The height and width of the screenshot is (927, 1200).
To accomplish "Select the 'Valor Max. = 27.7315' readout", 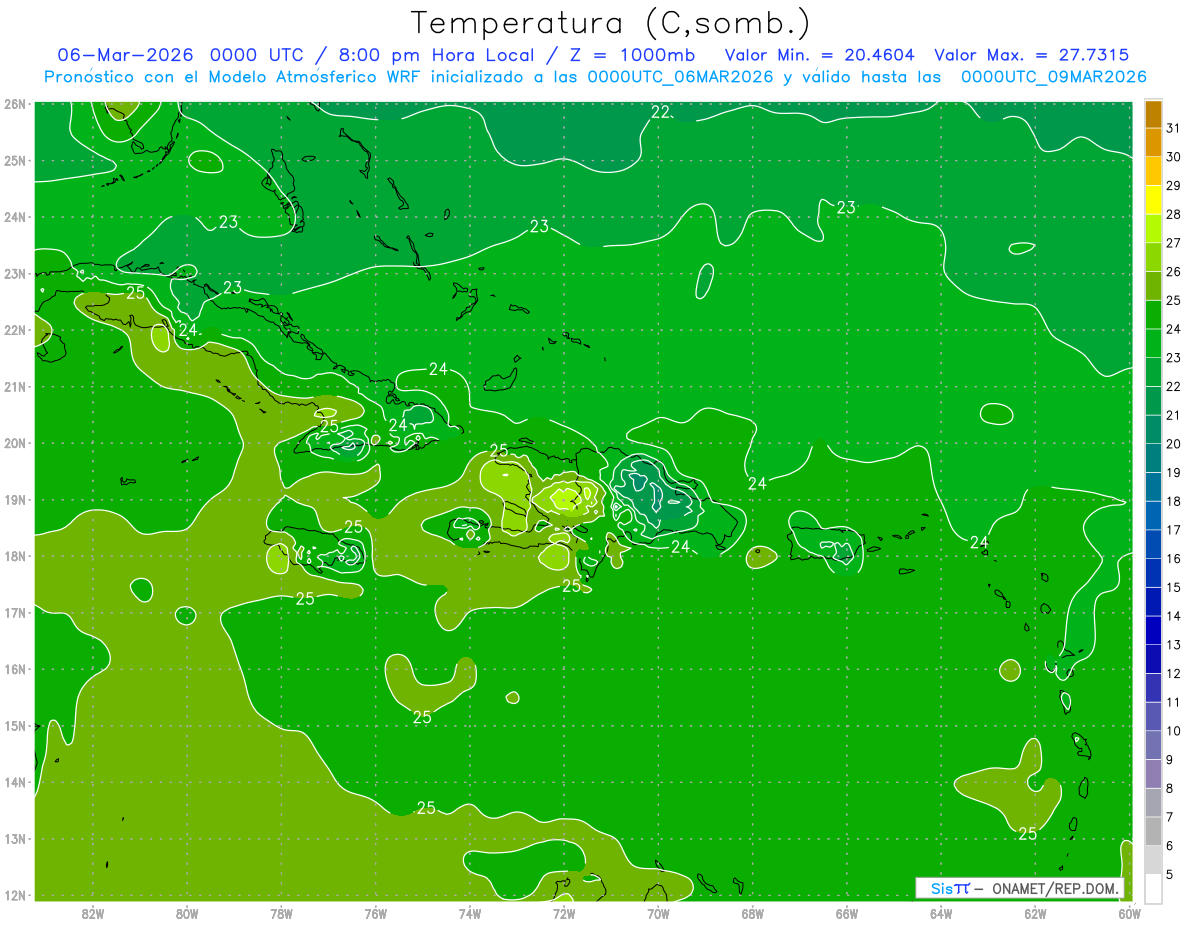I will [x=1031, y=55].
